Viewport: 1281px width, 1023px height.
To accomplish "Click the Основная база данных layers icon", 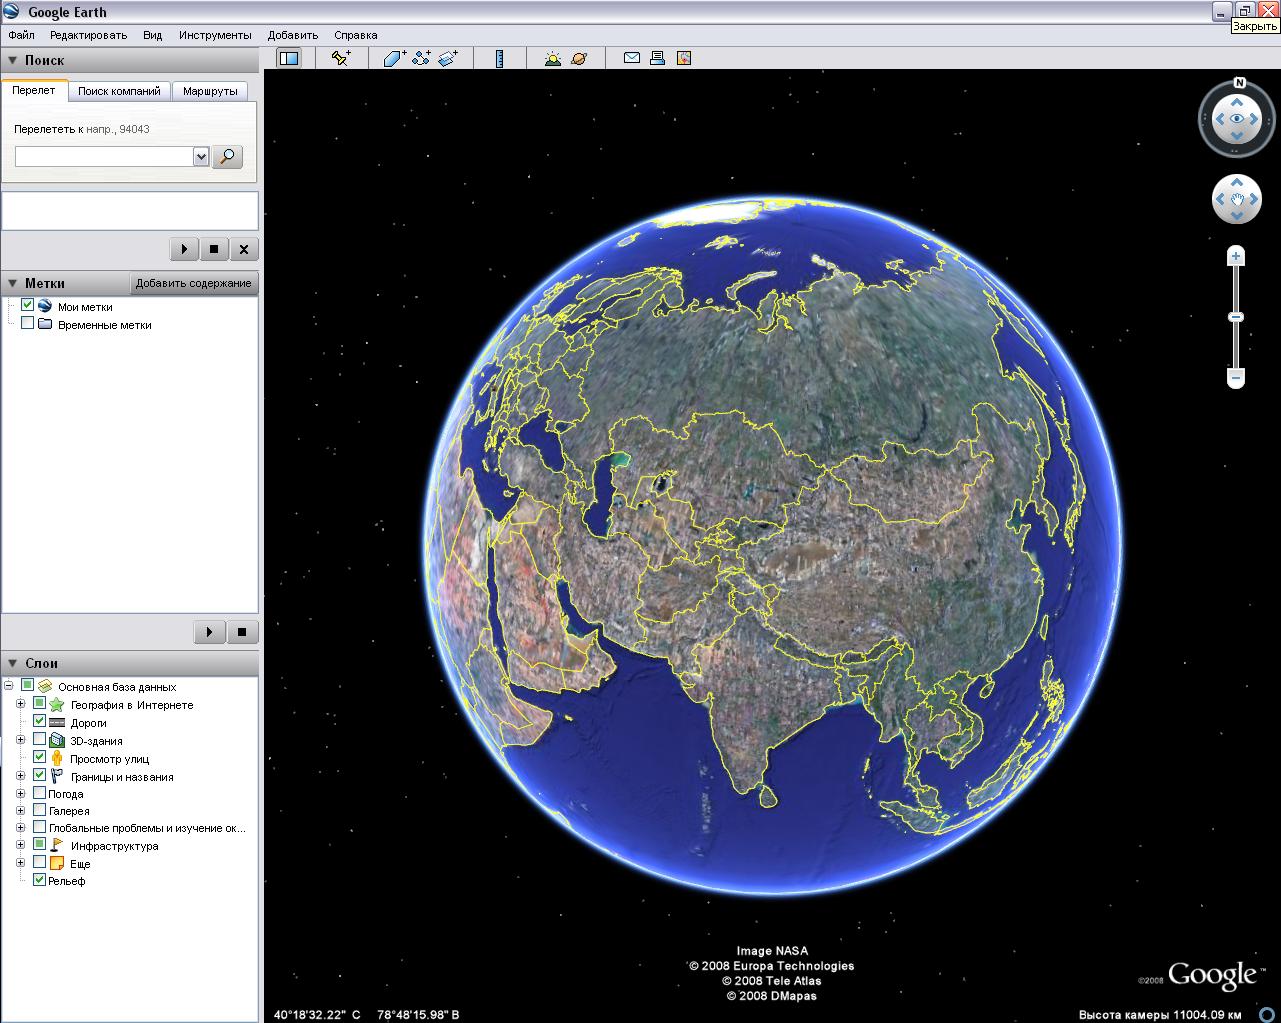I will [x=45, y=686].
